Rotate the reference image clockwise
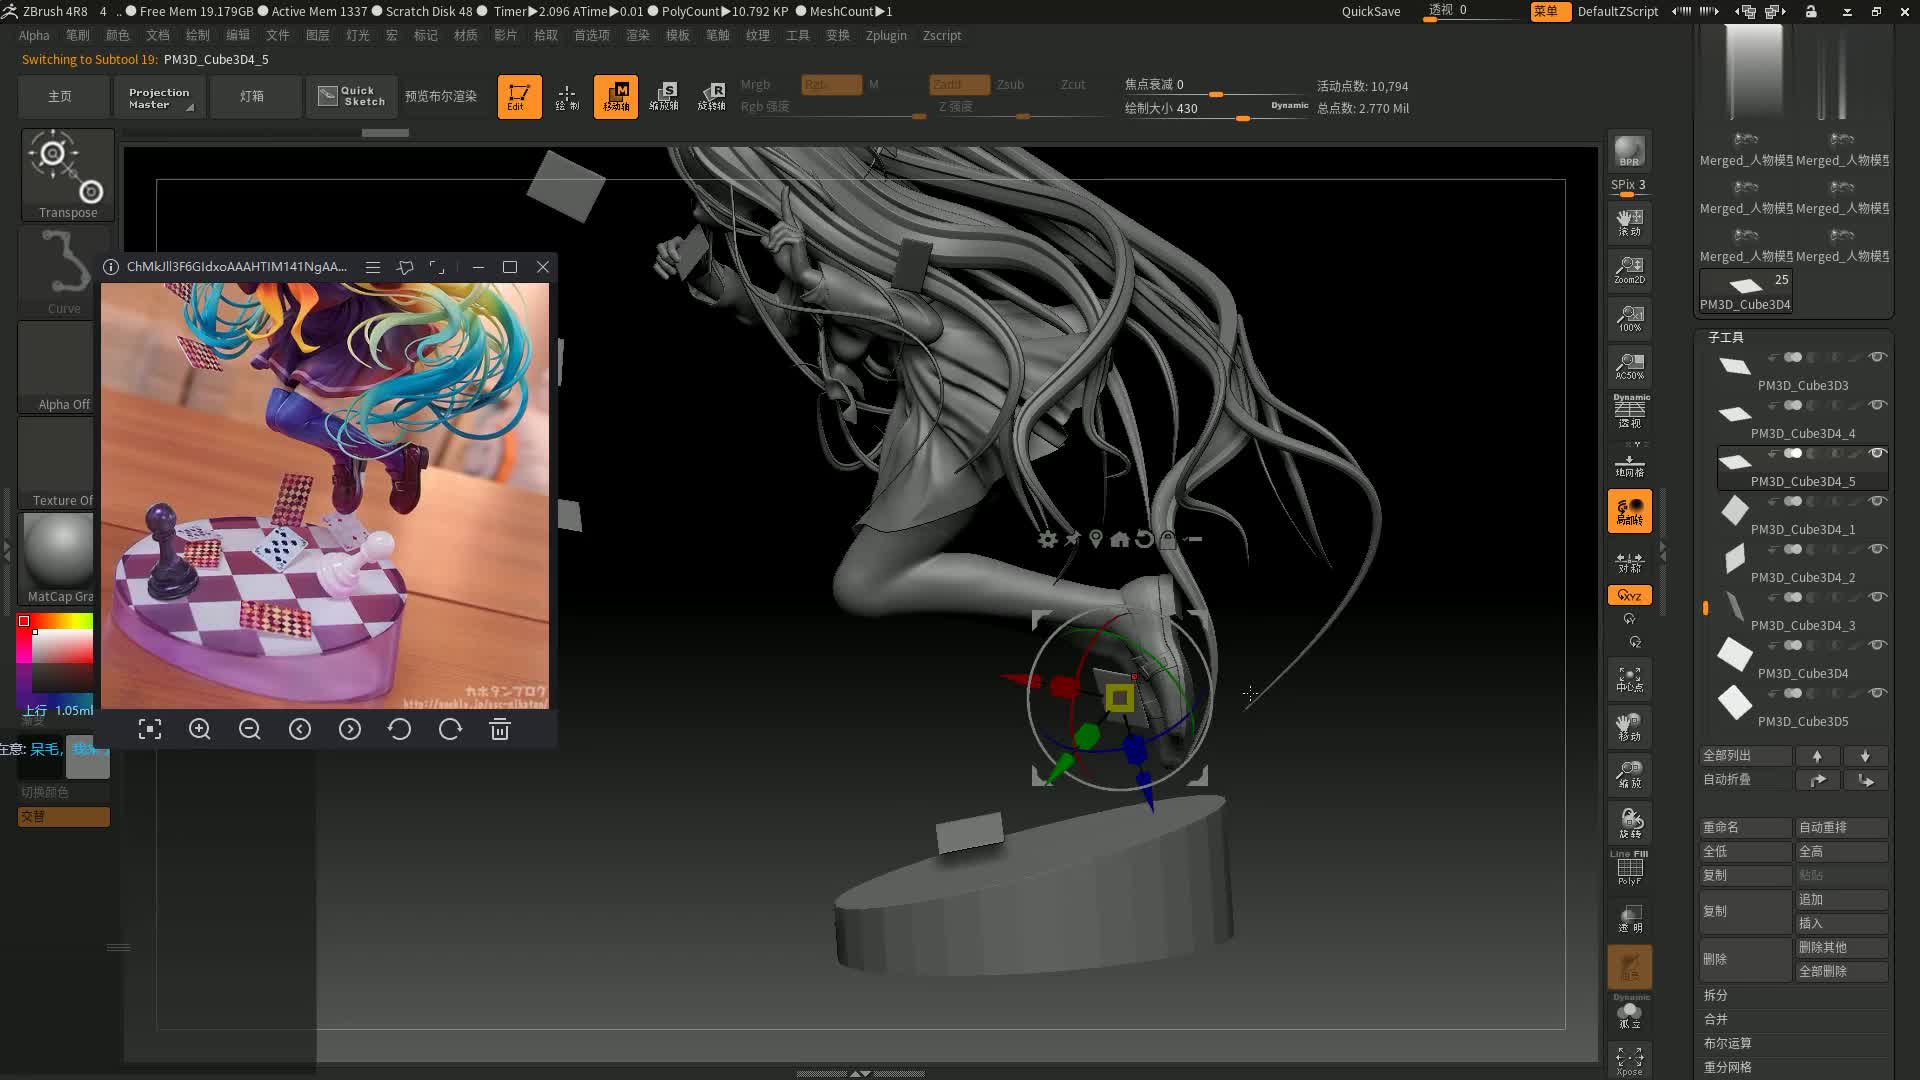The width and height of the screenshot is (1920, 1080). 450,730
